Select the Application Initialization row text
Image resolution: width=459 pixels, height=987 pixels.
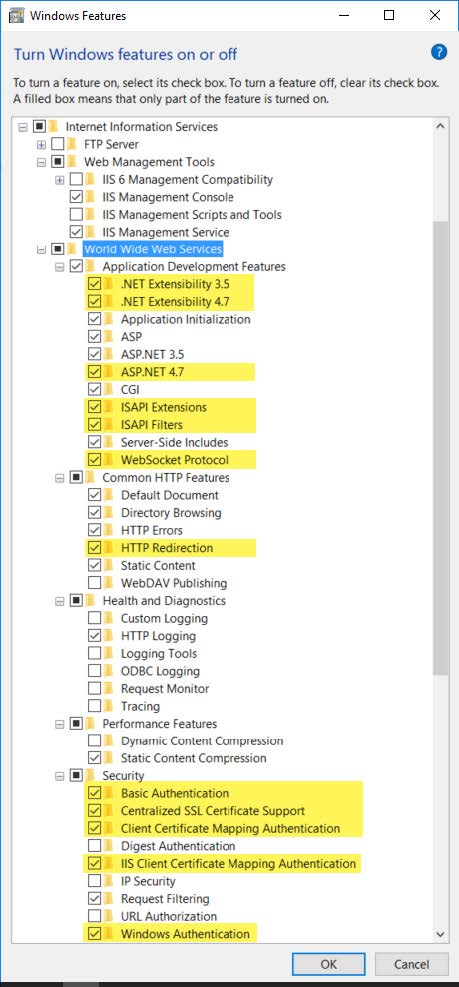[186, 319]
